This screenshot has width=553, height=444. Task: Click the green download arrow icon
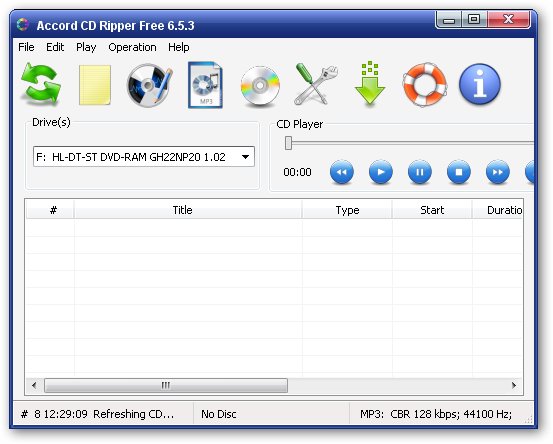pyautogui.click(x=370, y=83)
